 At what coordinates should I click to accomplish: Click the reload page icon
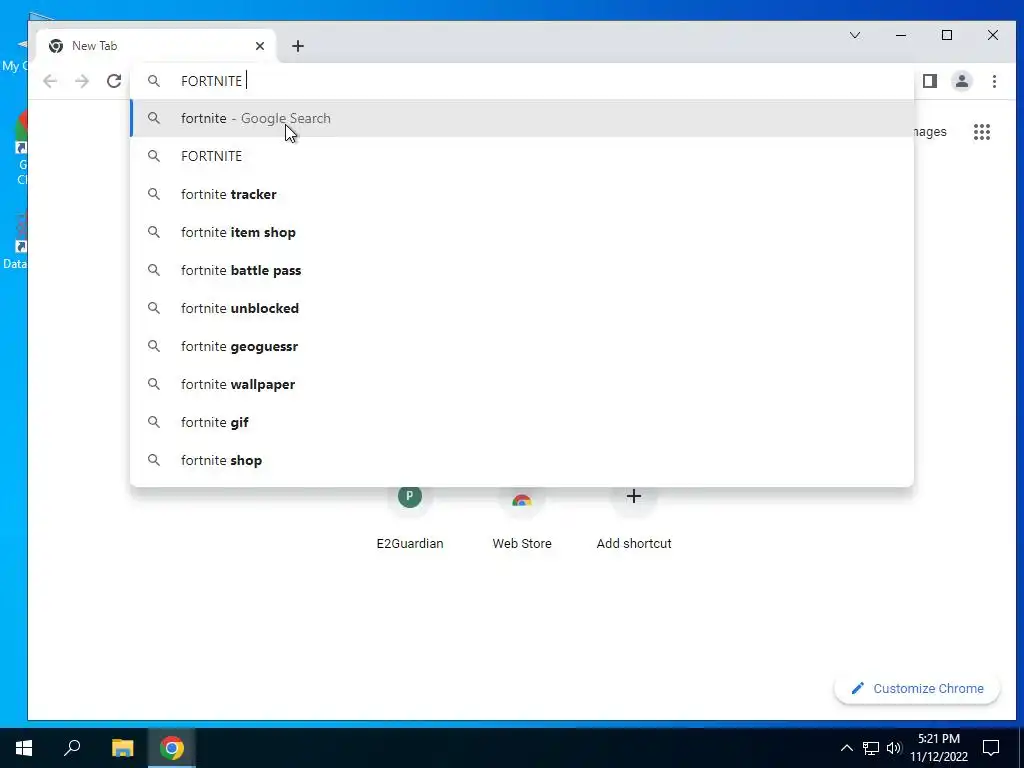[x=114, y=81]
